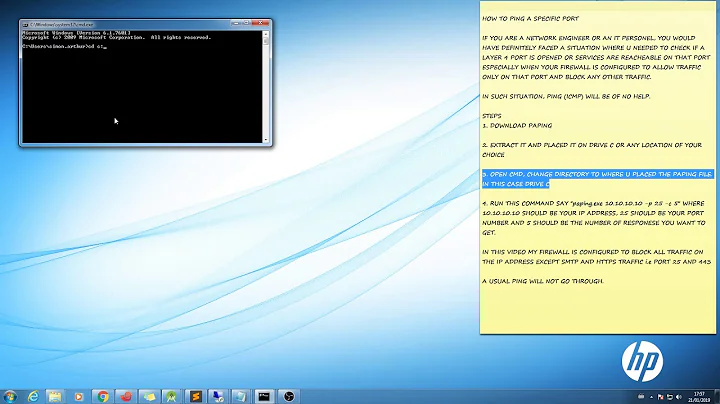
Task: Click the STEPS heading in sticky note
Action: (x=492, y=116)
